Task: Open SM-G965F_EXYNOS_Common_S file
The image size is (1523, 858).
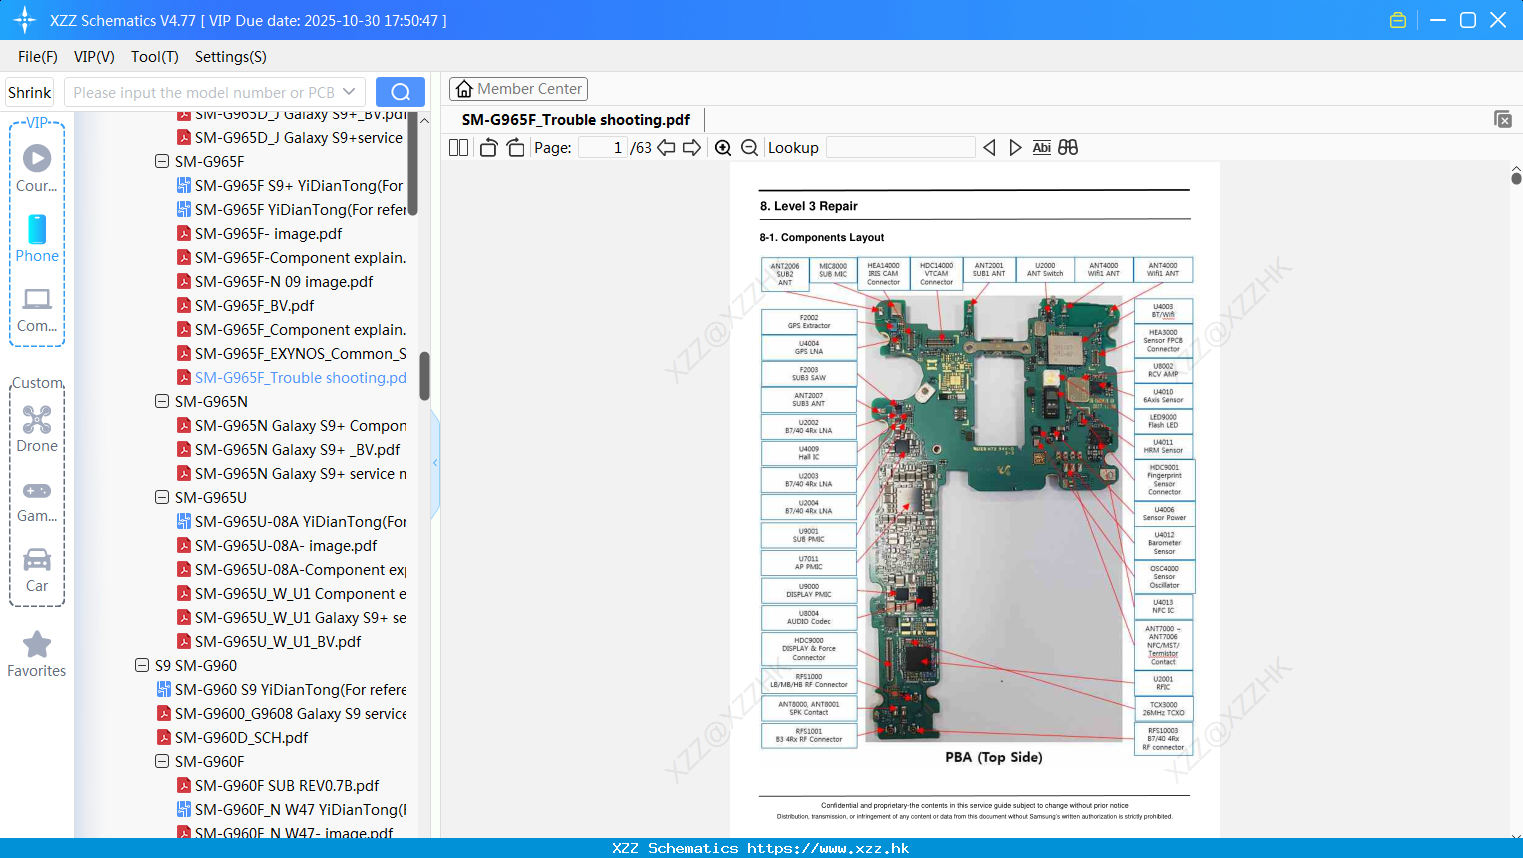Action: click(291, 353)
